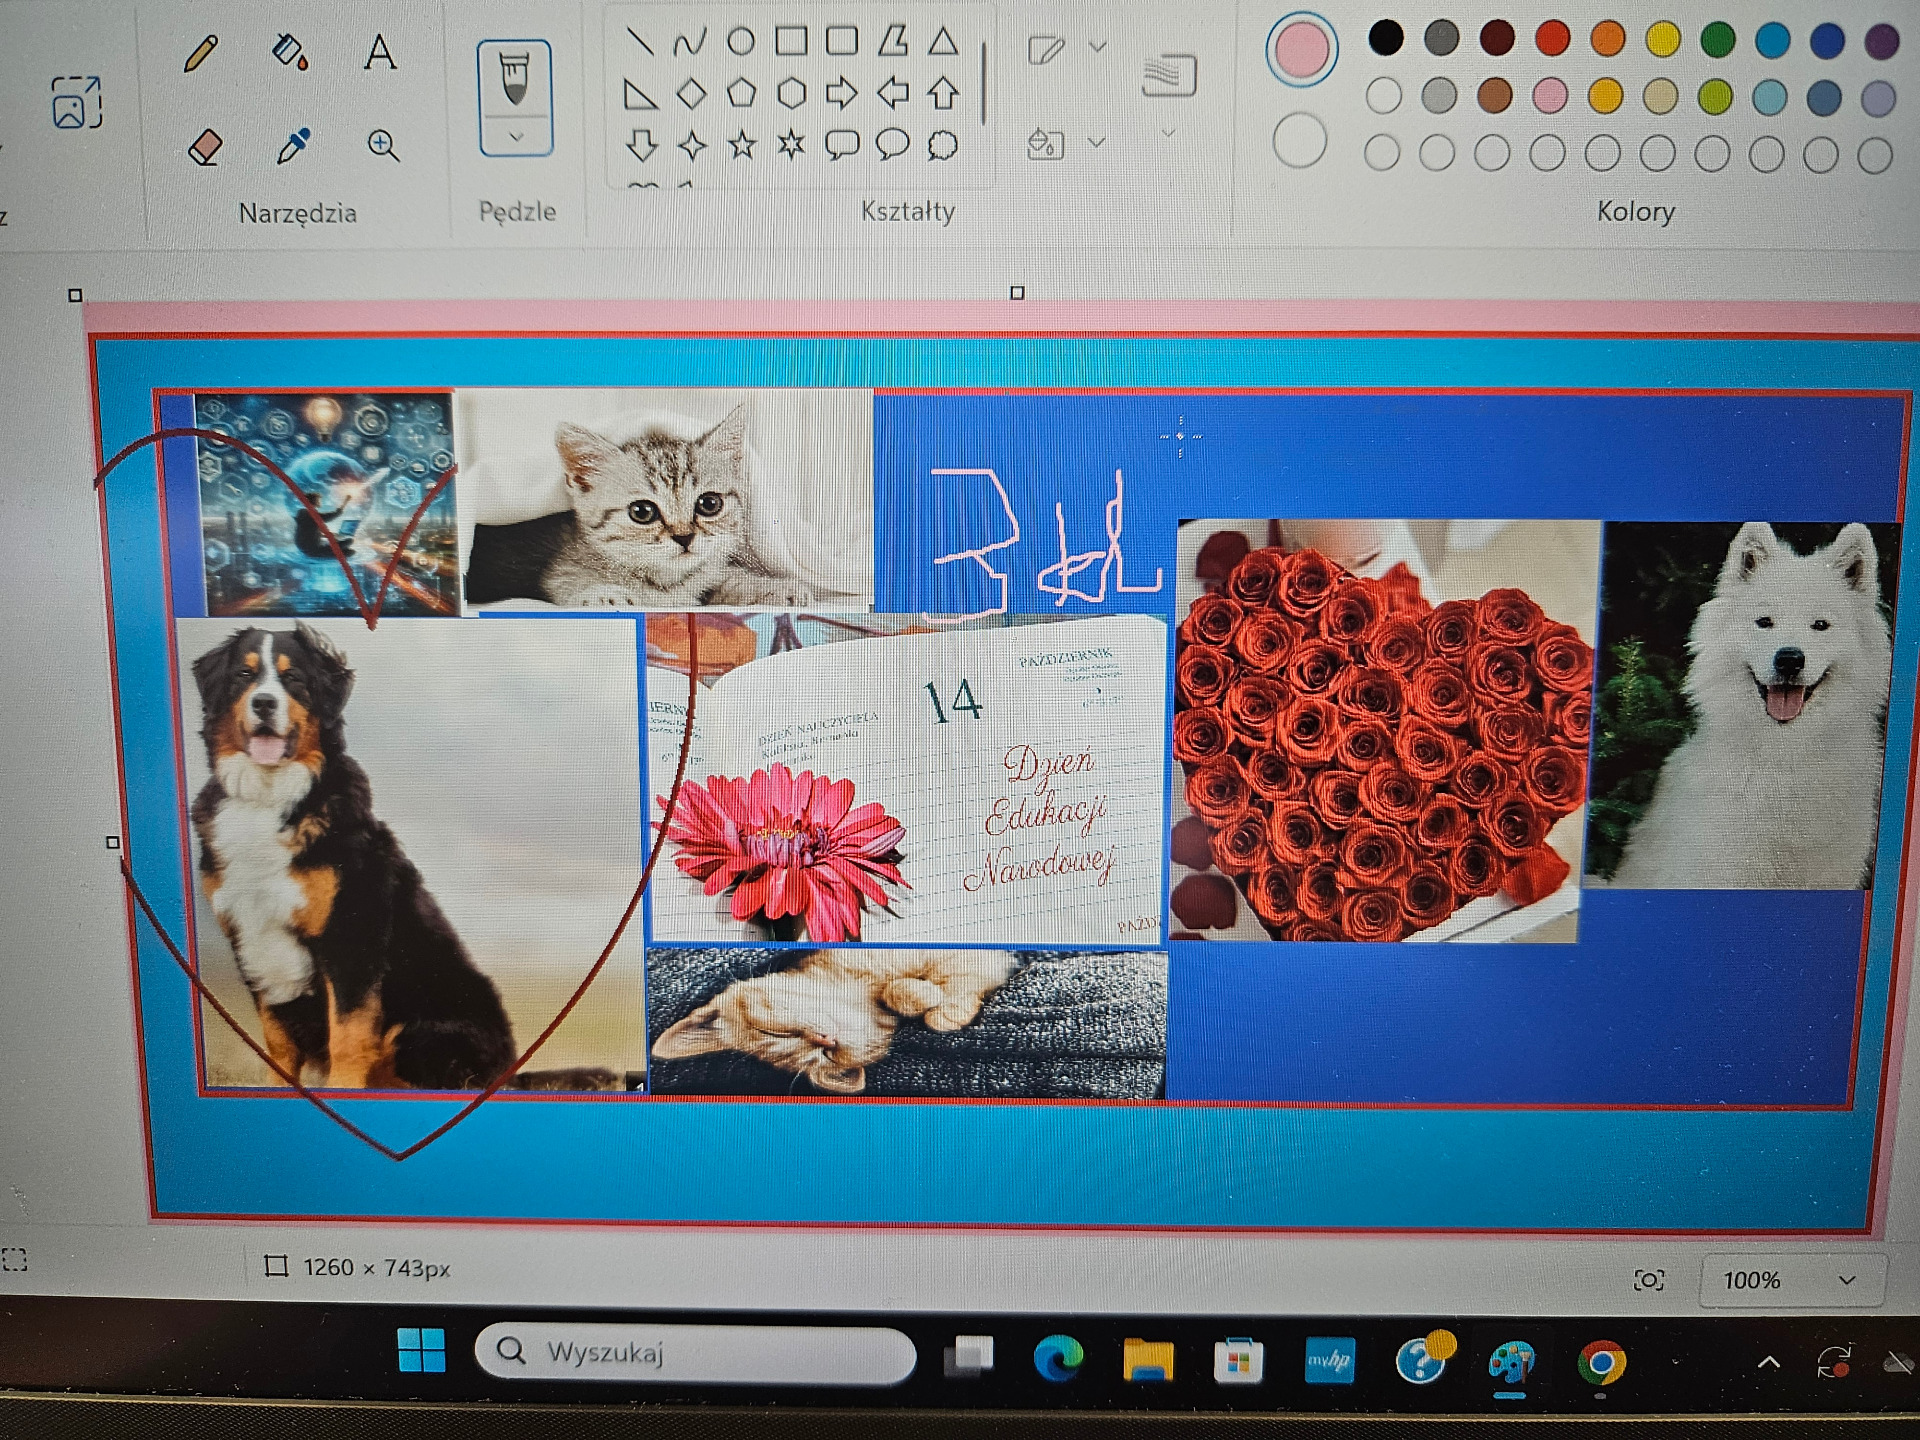
Task: Open Microsoft Store from taskbar
Action: coord(1238,1361)
